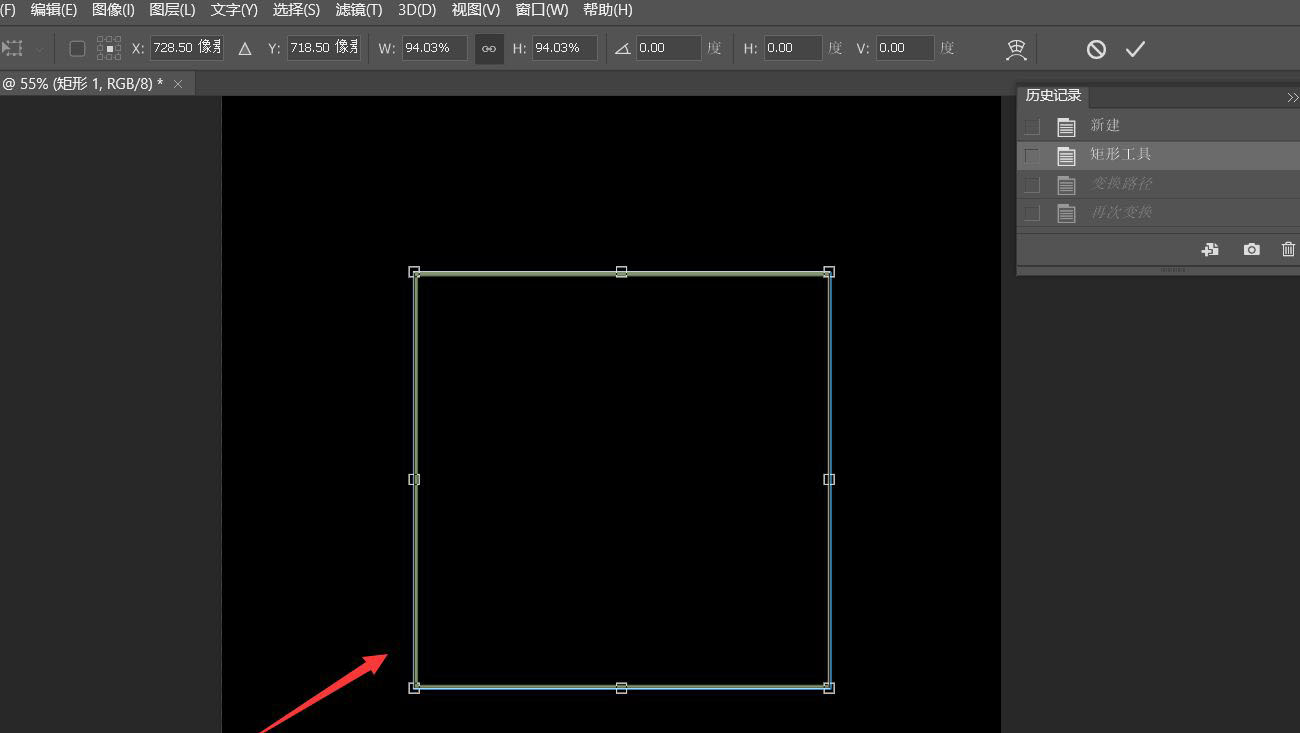The width and height of the screenshot is (1300, 733).
Task: Click the horizontal skew H field
Action: [x=794, y=48]
